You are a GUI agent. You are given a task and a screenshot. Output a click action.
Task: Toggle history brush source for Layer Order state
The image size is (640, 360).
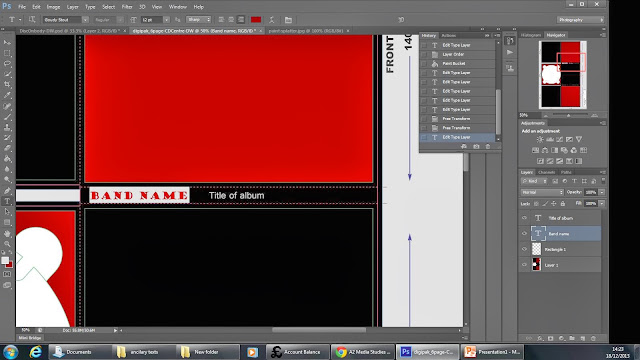coord(424,54)
